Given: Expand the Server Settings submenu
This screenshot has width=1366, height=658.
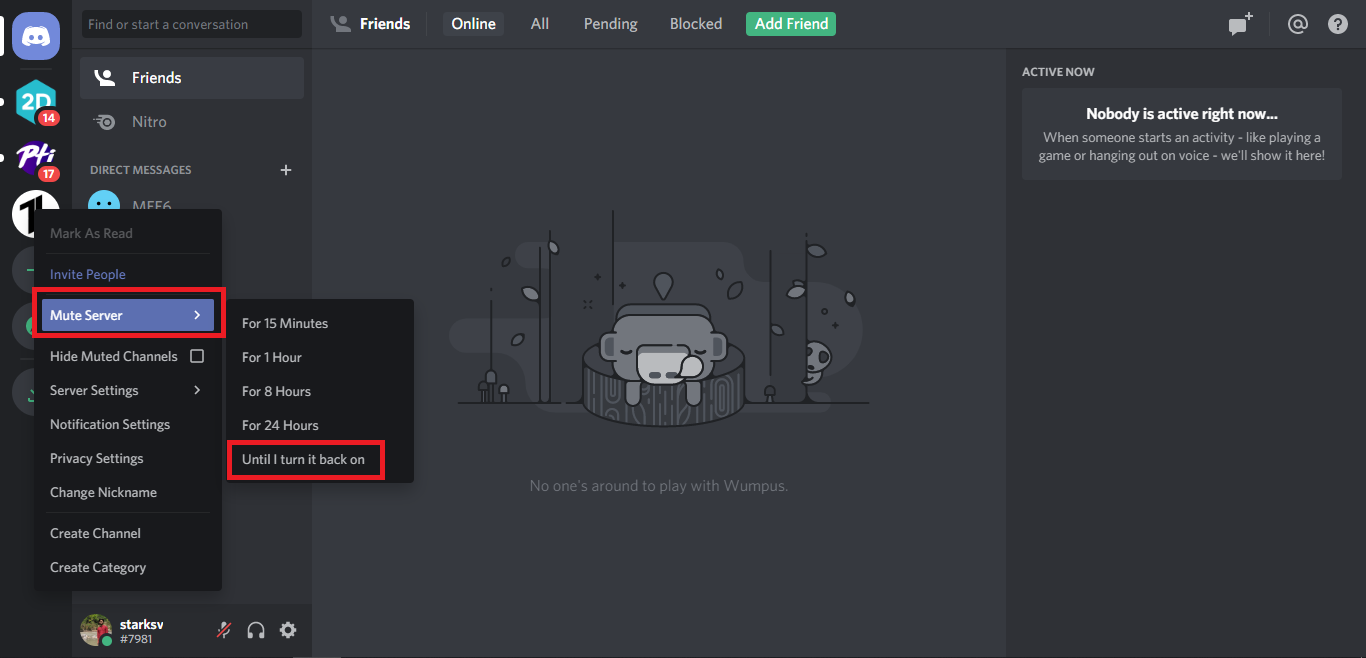Looking at the screenshot, I should [127, 390].
